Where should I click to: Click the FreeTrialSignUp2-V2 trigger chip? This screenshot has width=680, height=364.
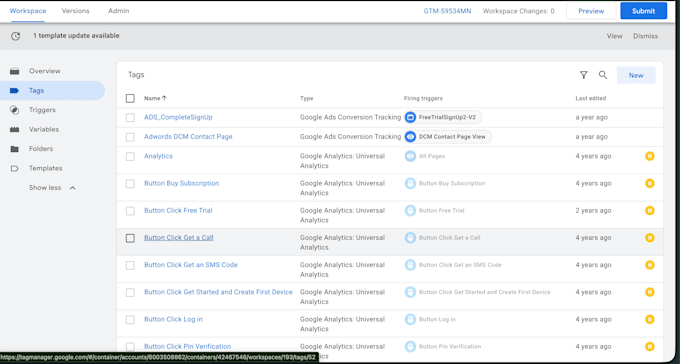click(443, 117)
